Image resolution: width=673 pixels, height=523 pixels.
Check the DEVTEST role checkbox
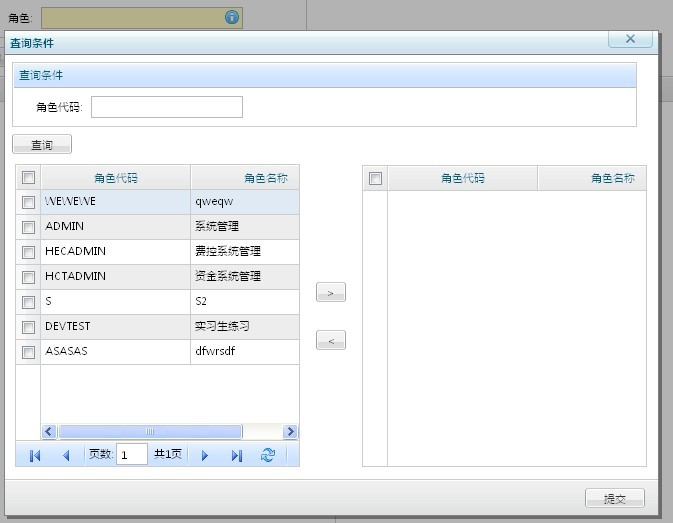coord(28,327)
